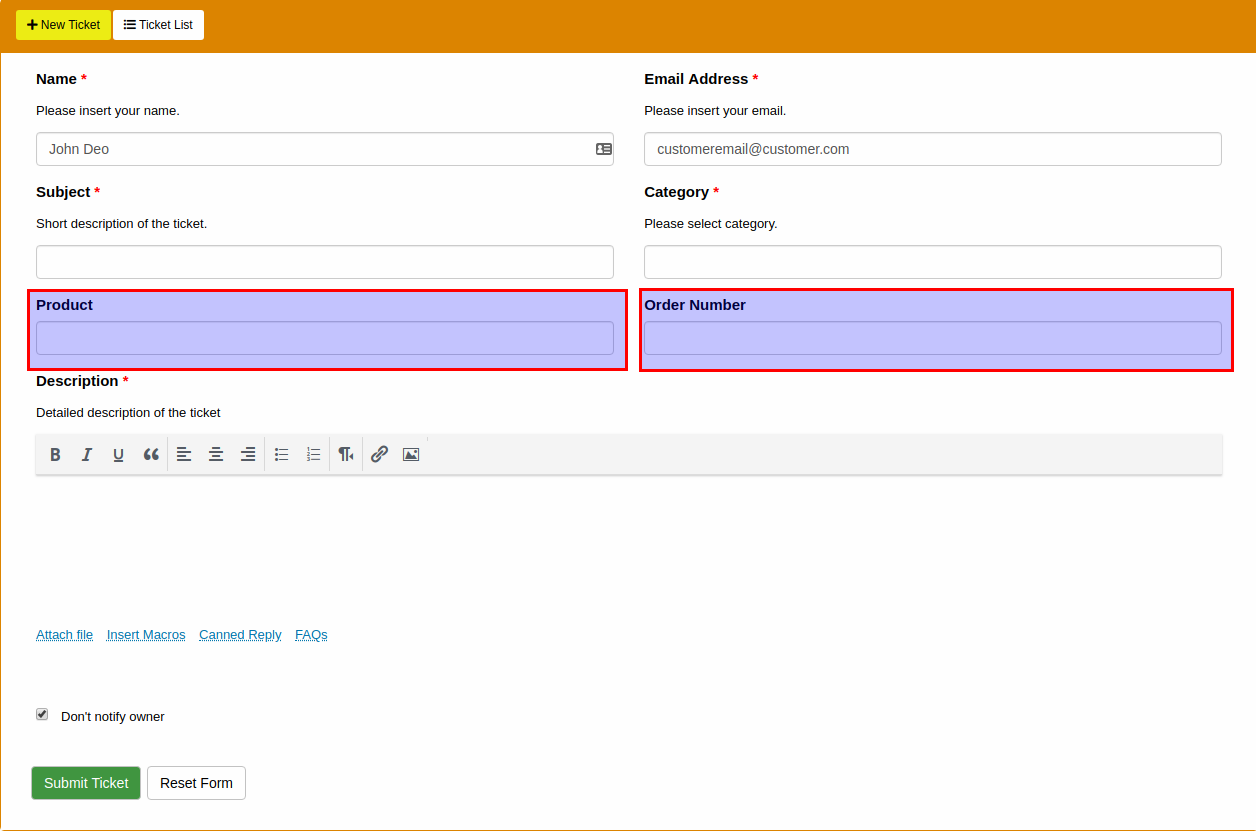The height and width of the screenshot is (831, 1256).
Task: Toggle text direction with the paragraph icon
Action: click(x=345, y=454)
